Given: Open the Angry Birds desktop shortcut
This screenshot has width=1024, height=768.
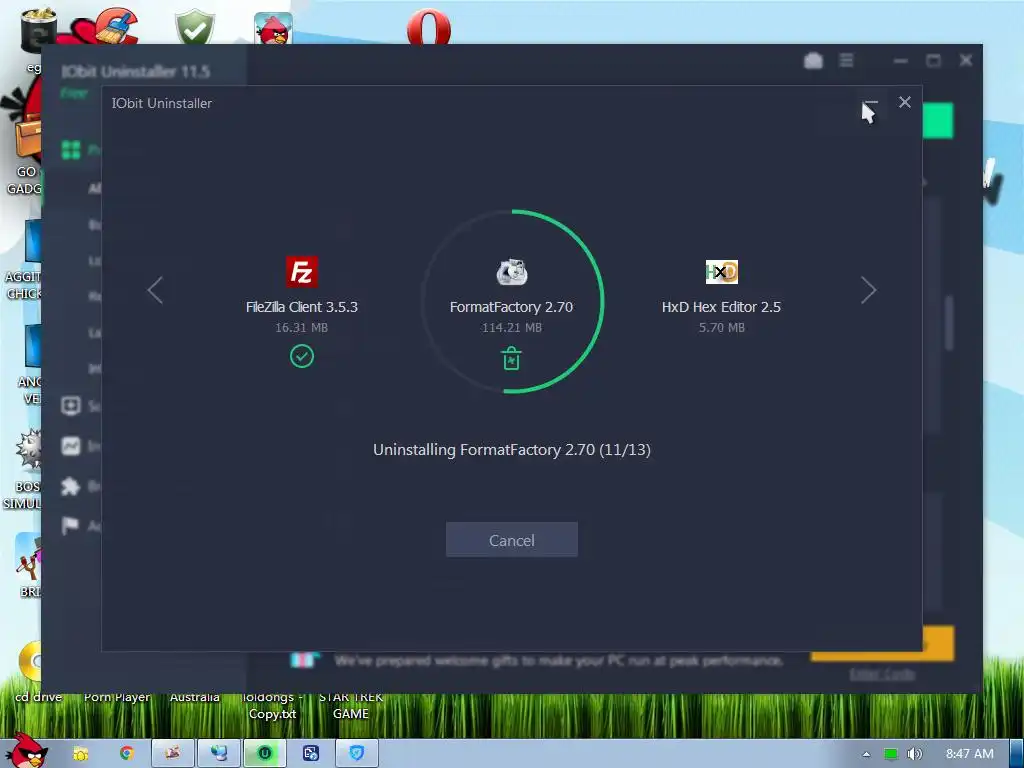Looking at the screenshot, I should pos(273,29).
